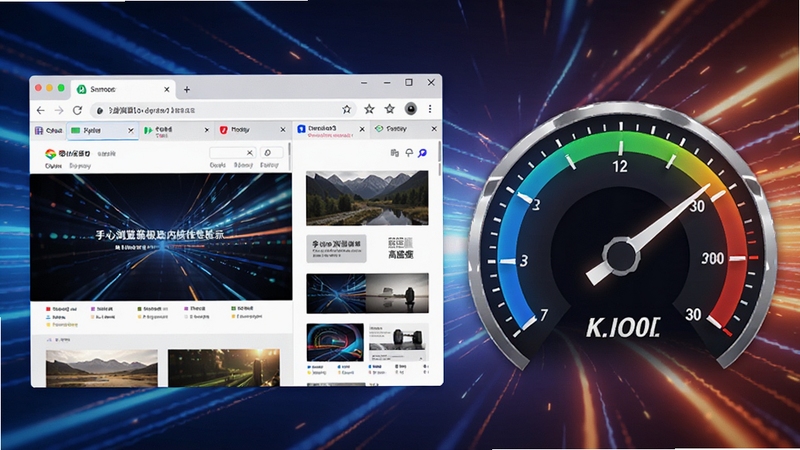Click the search button beside the search box
Viewport: 800px width, 450px height.
pyautogui.click(x=271, y=153)
